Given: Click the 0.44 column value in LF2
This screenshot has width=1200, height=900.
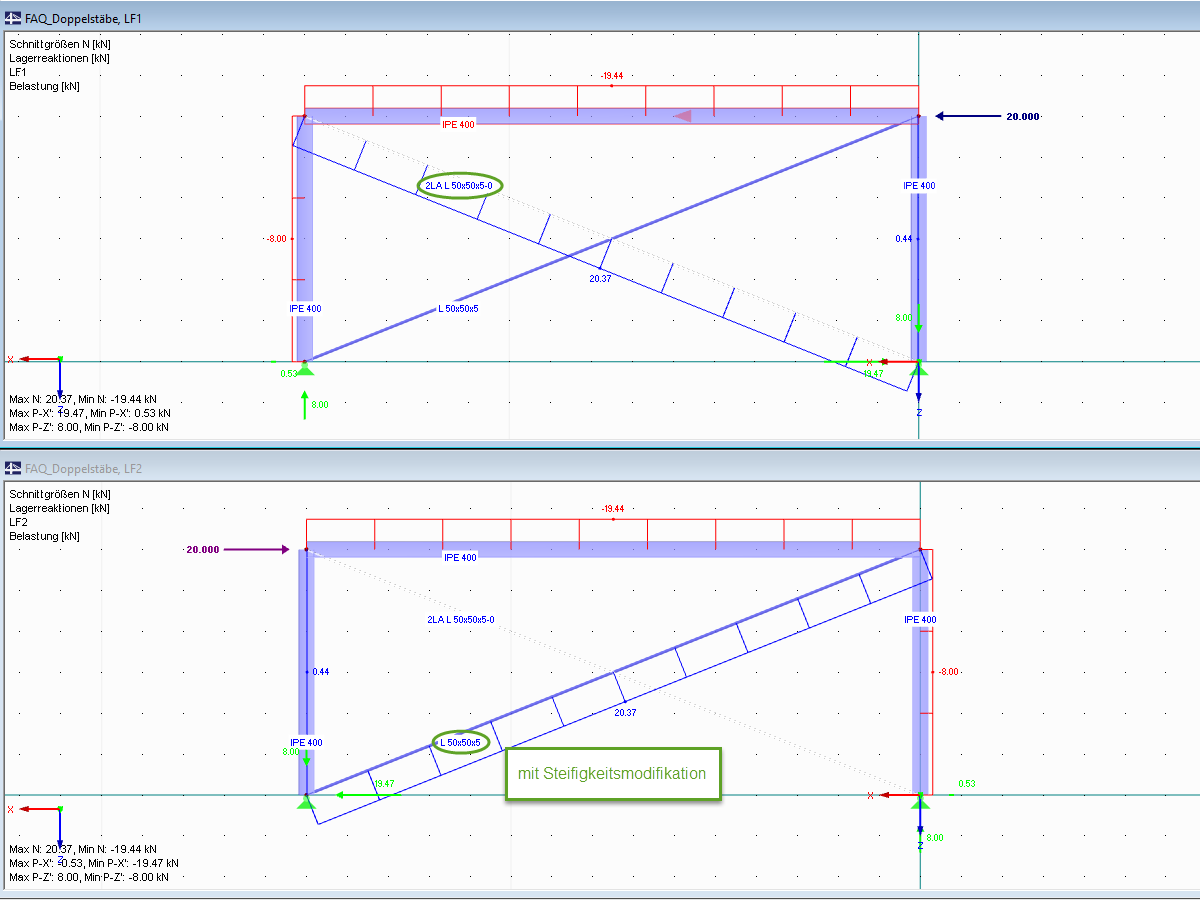Looking at the screenshot, I should 321,672.
